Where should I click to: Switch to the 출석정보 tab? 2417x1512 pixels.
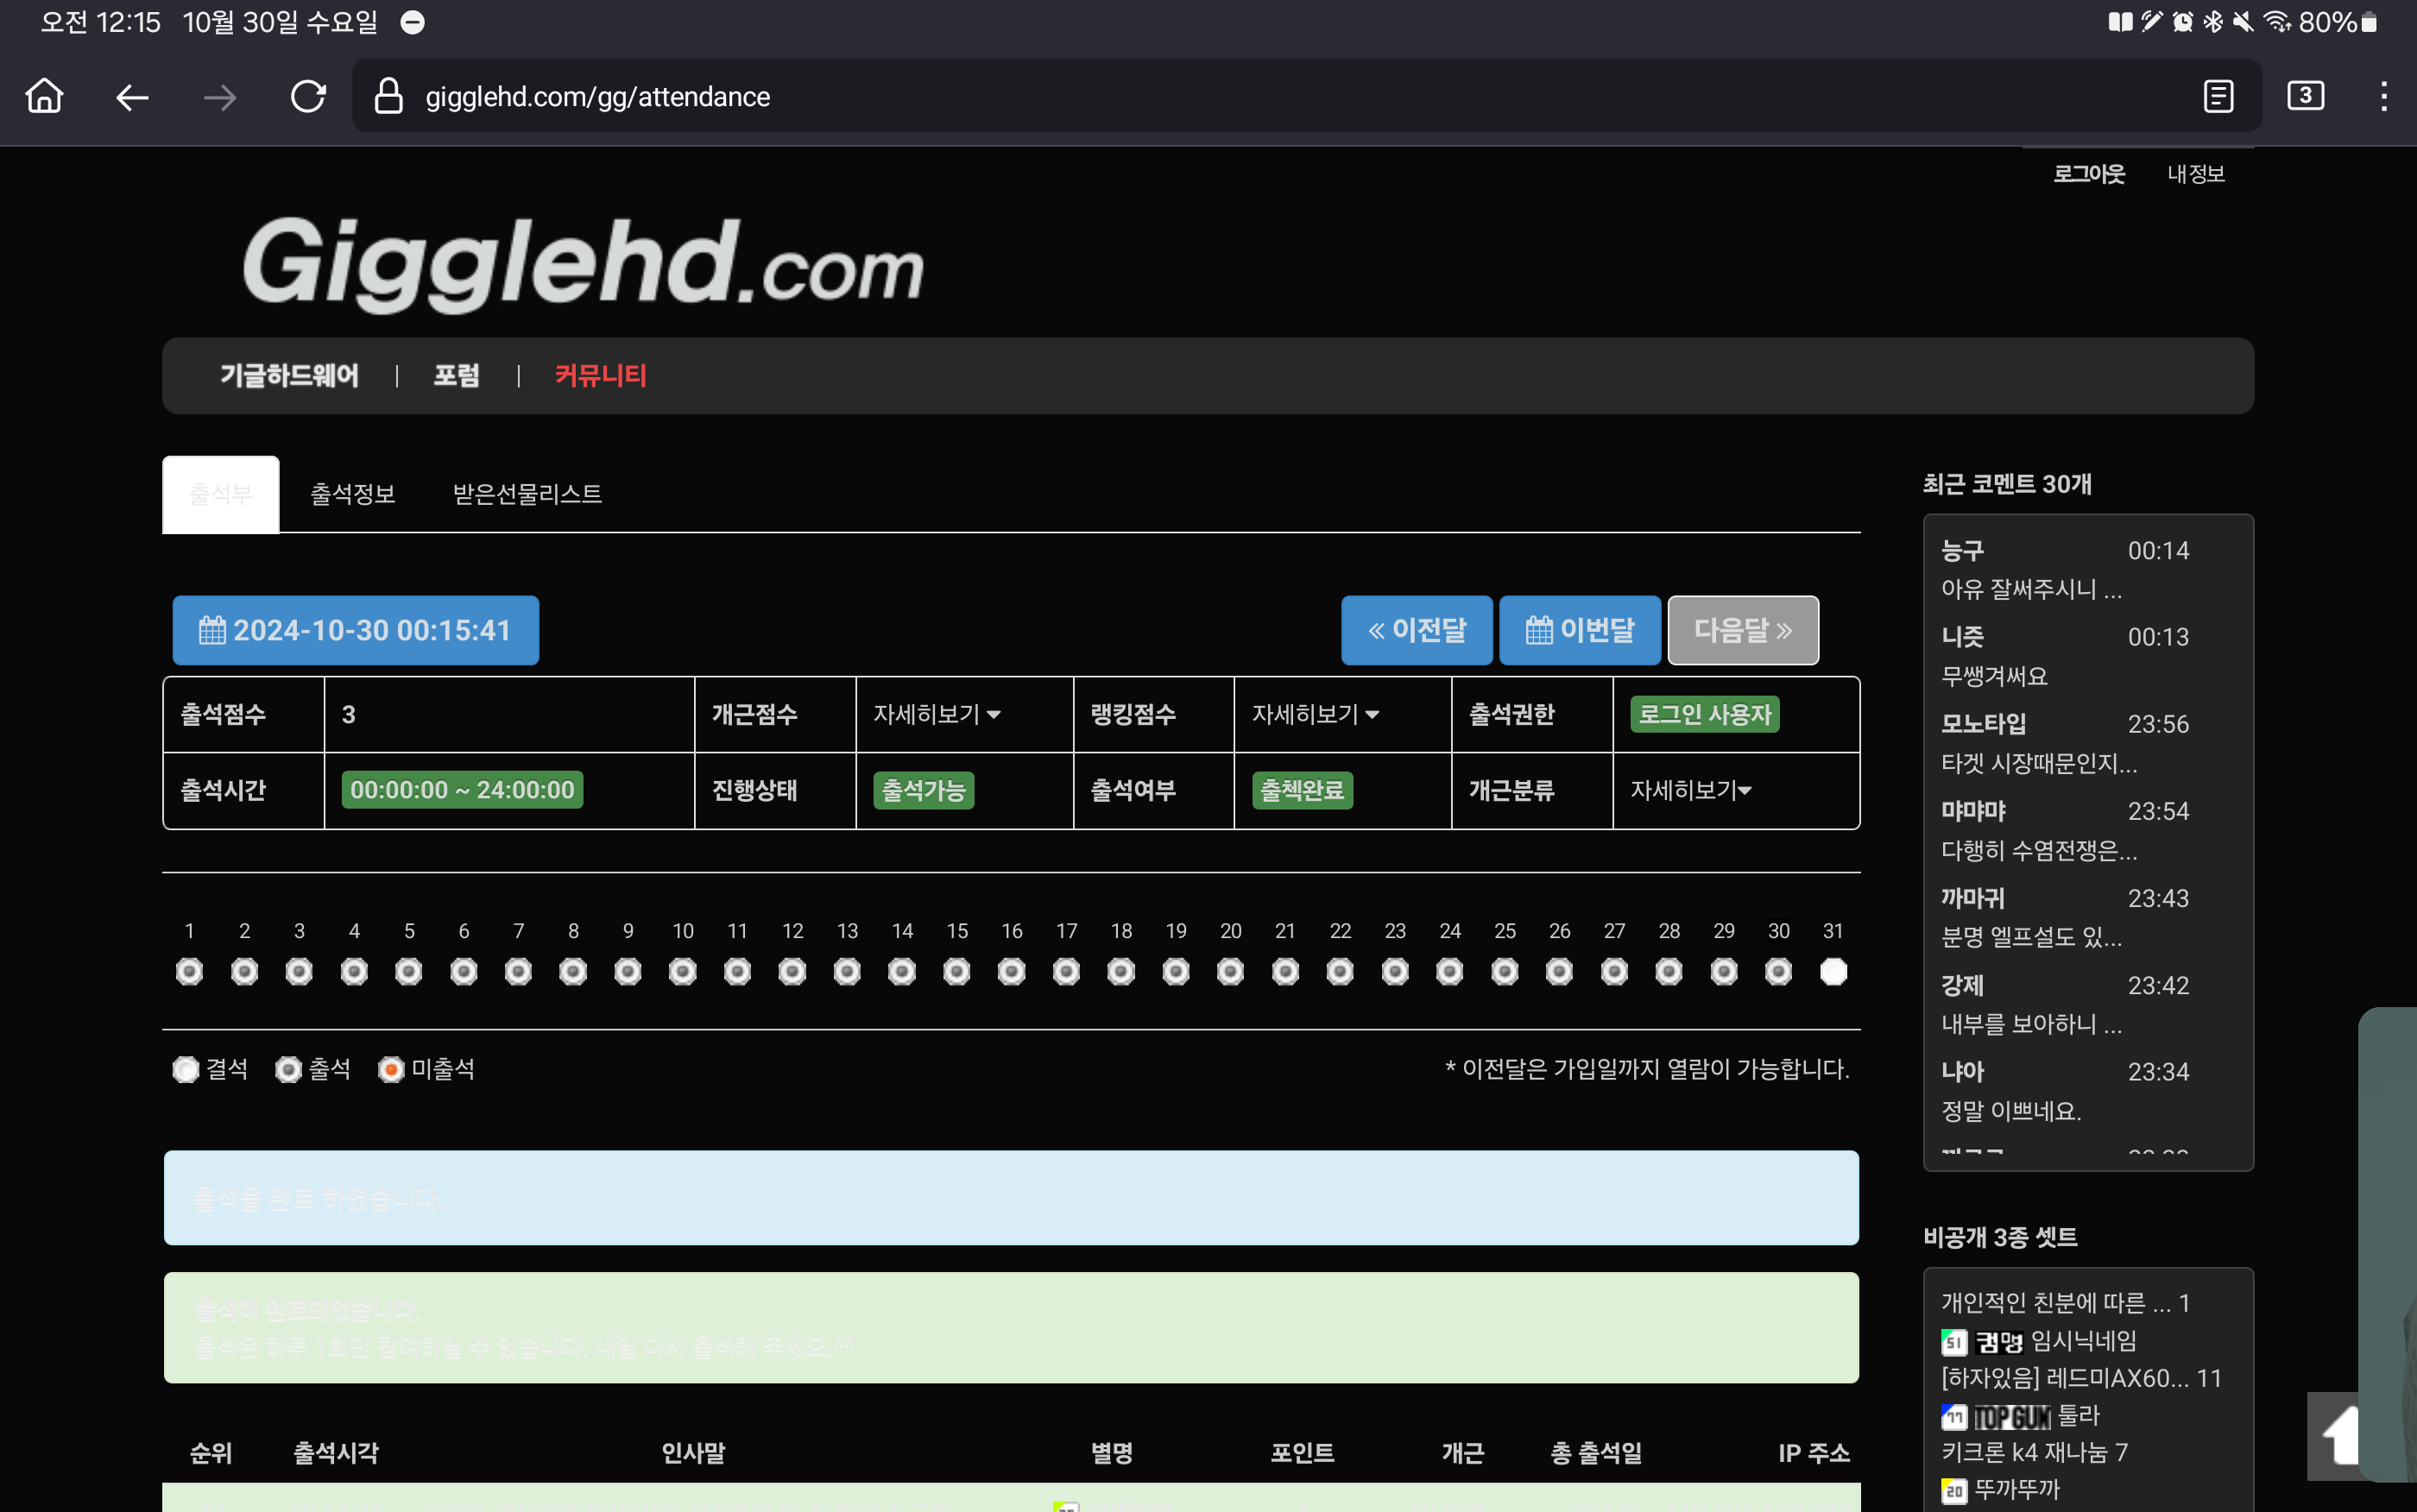[353, 494]
